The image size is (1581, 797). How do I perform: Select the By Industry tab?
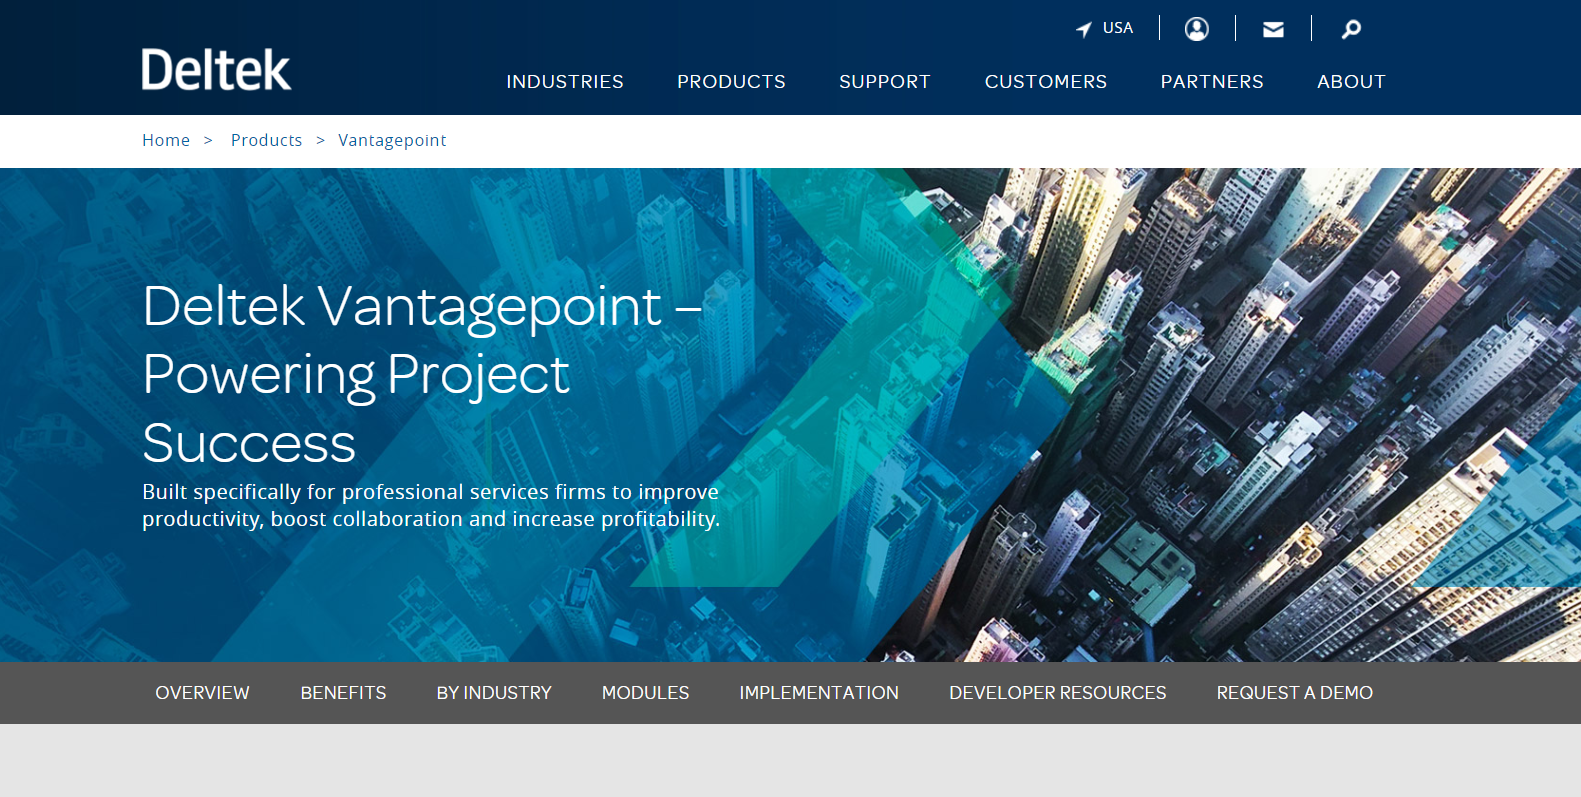(494, 693)
